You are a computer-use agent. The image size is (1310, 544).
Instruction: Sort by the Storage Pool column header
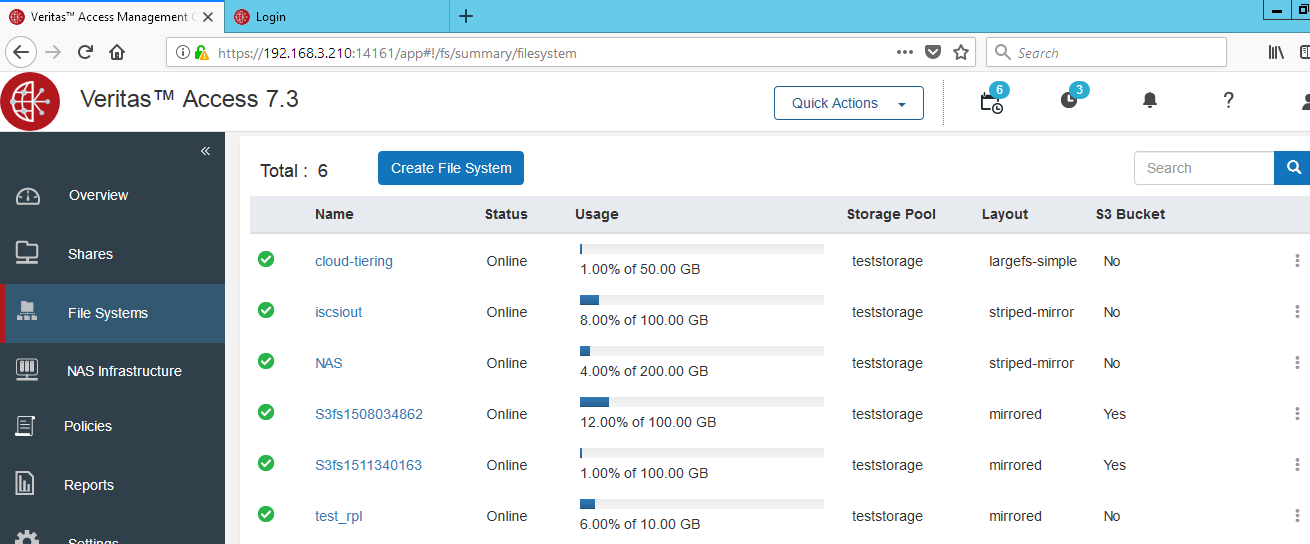891,214
